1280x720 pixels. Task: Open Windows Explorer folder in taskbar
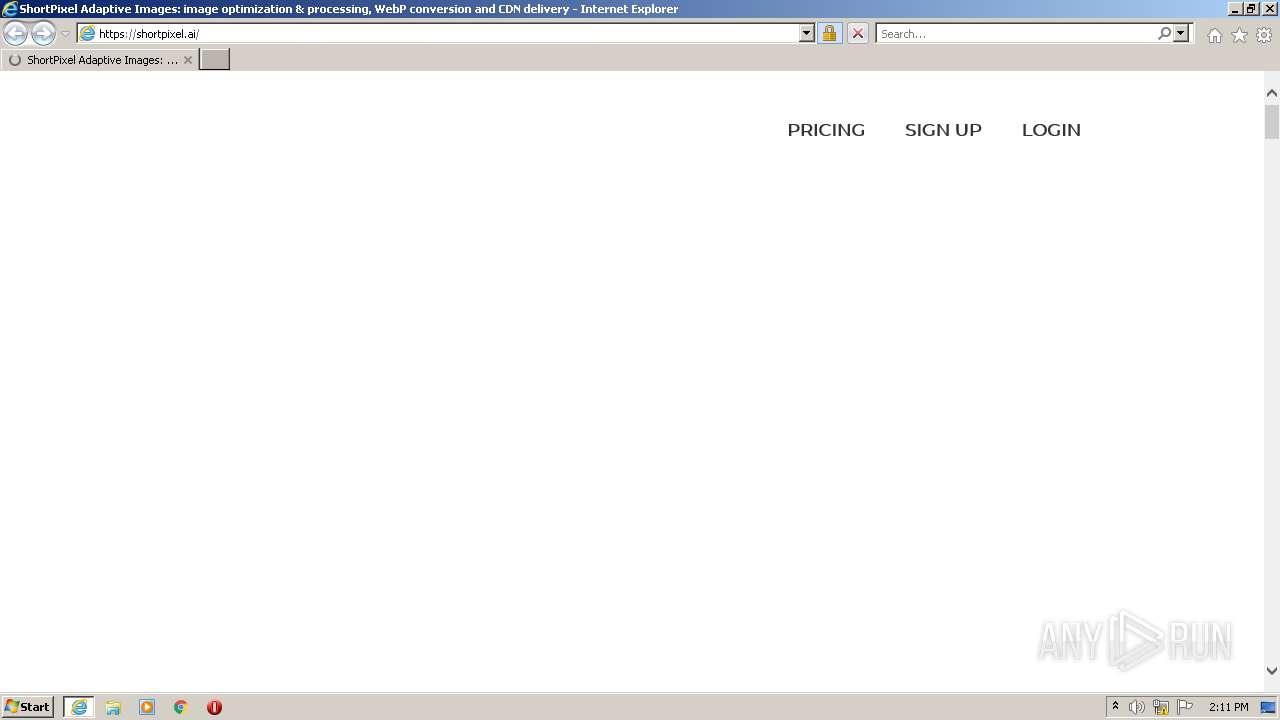tap(113, 707)
